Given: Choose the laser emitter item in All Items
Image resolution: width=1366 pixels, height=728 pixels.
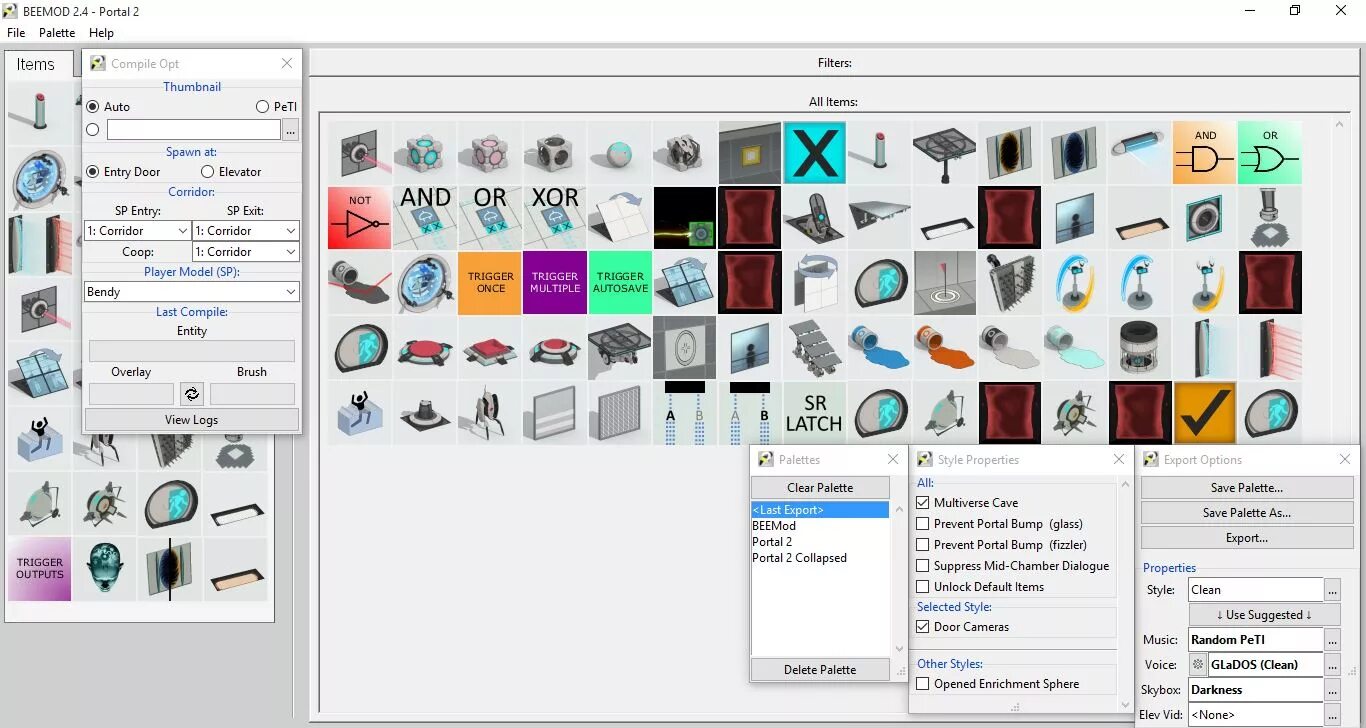Looking at the screenshot, I should tap(359, 153).
